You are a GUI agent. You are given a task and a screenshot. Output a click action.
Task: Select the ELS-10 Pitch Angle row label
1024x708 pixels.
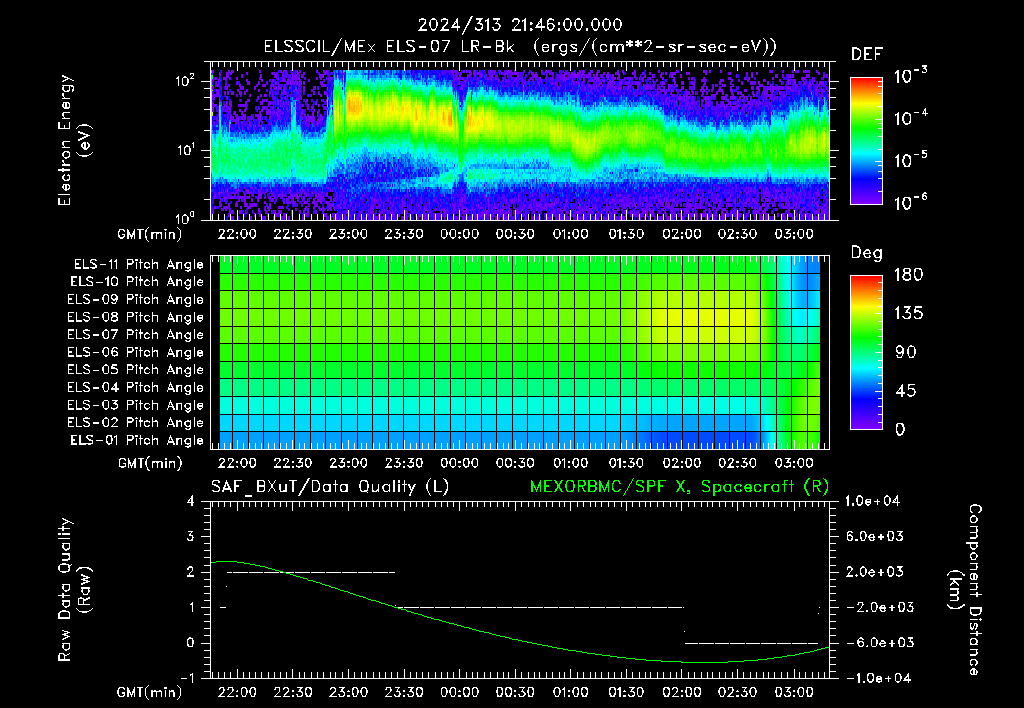pos(137,282)
